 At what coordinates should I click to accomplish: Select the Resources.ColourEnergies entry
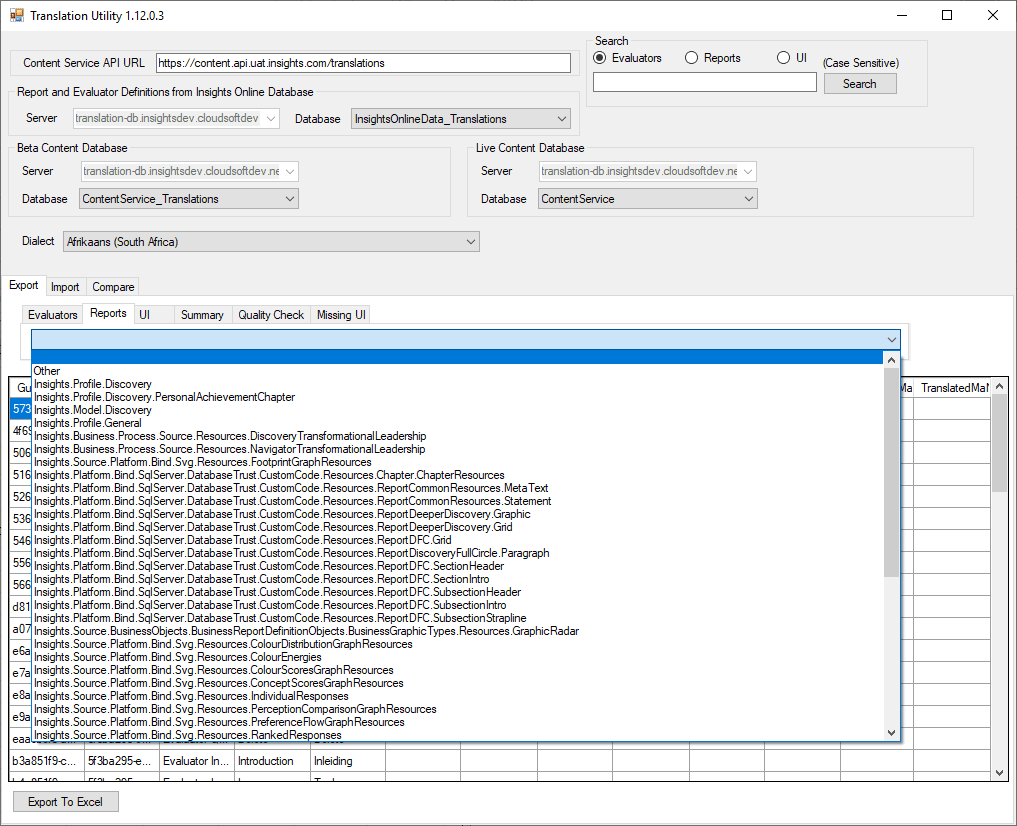pos(457,657)
